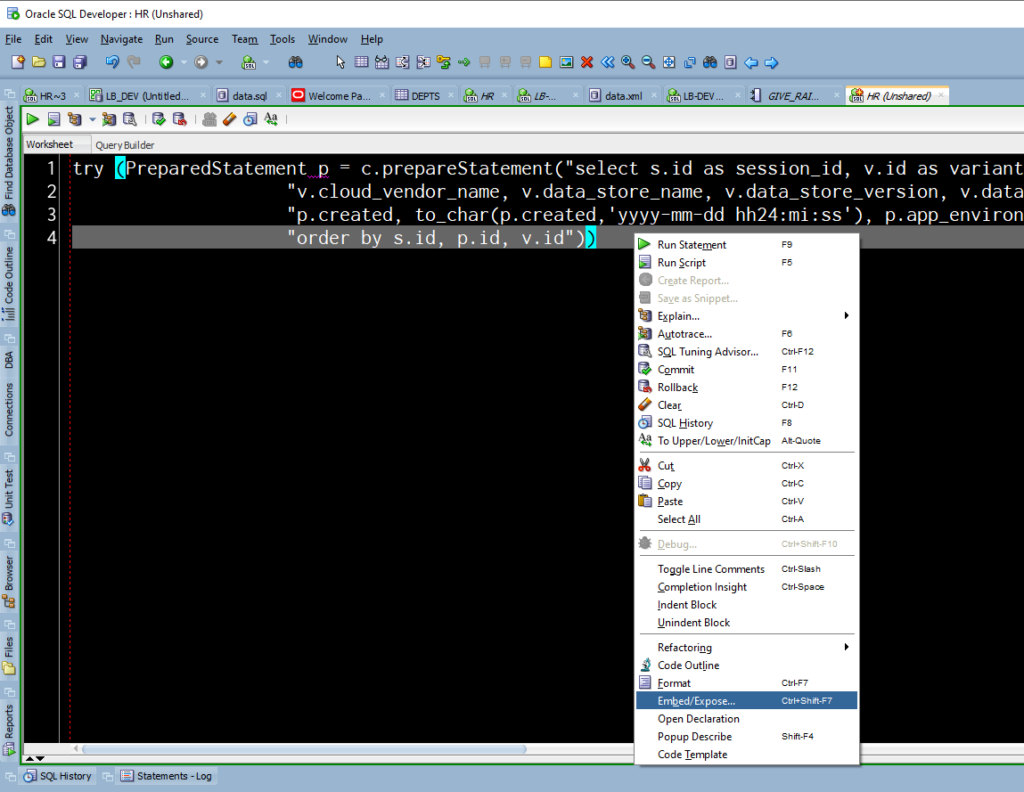Click the red X delete icon in toolbar
Viewport: 1024px width, 792px height.
[x=587, y=62]
